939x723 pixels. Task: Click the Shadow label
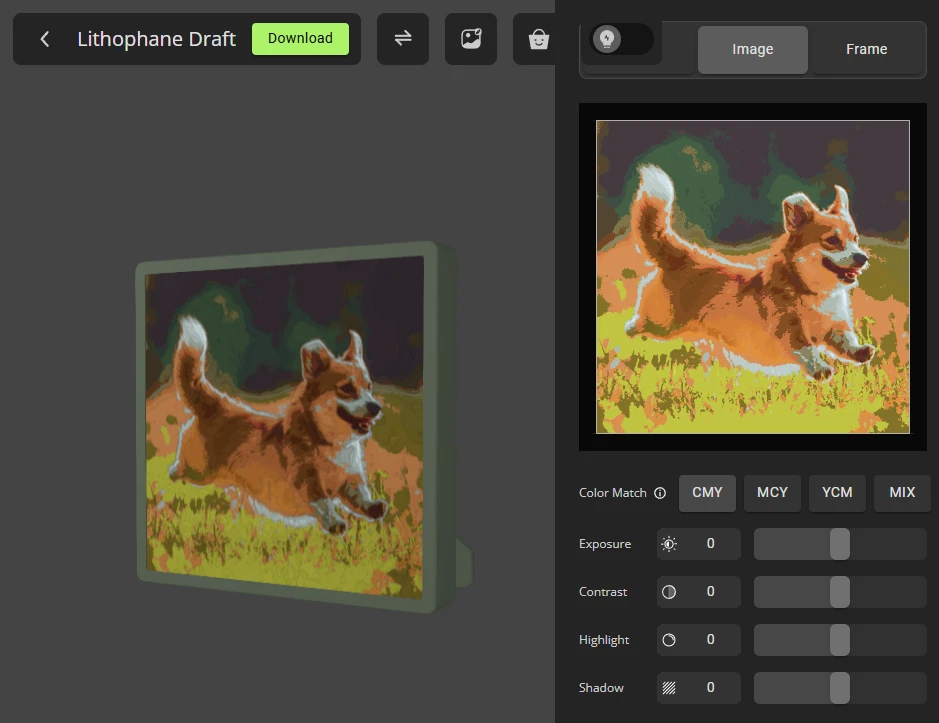601,688
